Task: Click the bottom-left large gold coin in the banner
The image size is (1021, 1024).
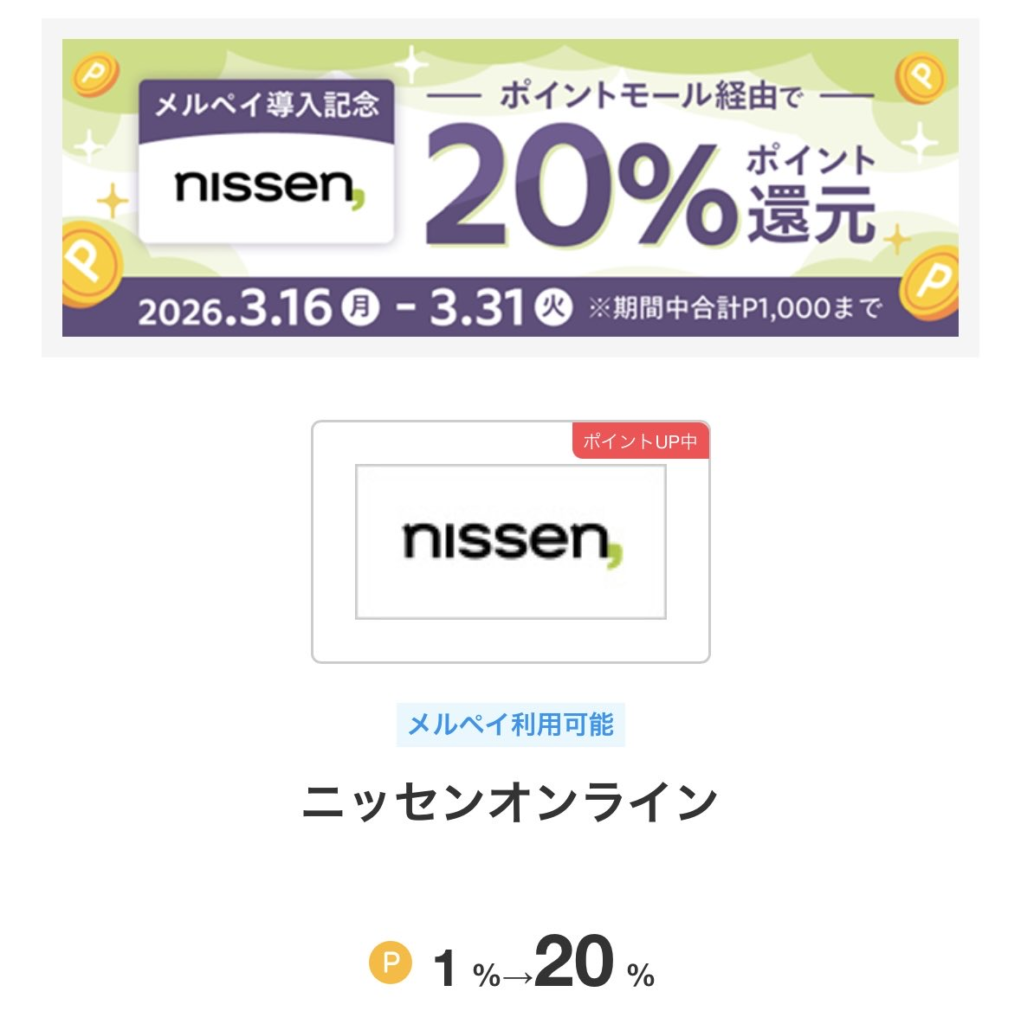Action: [91, 265]
